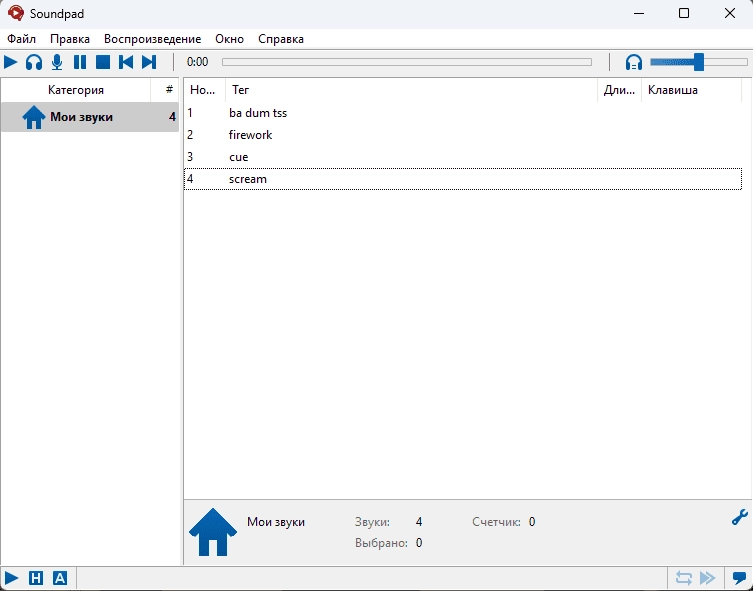Sort sounds by Тег column header
The height and width of the screenshot is (591, 753).
411,90
